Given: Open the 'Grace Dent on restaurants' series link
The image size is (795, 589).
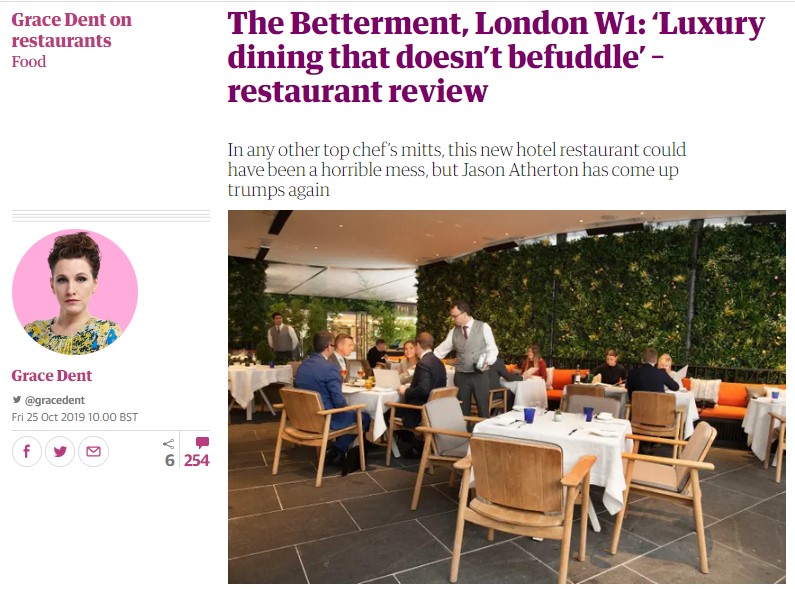Looking at the screenshot, I should 71,30.
